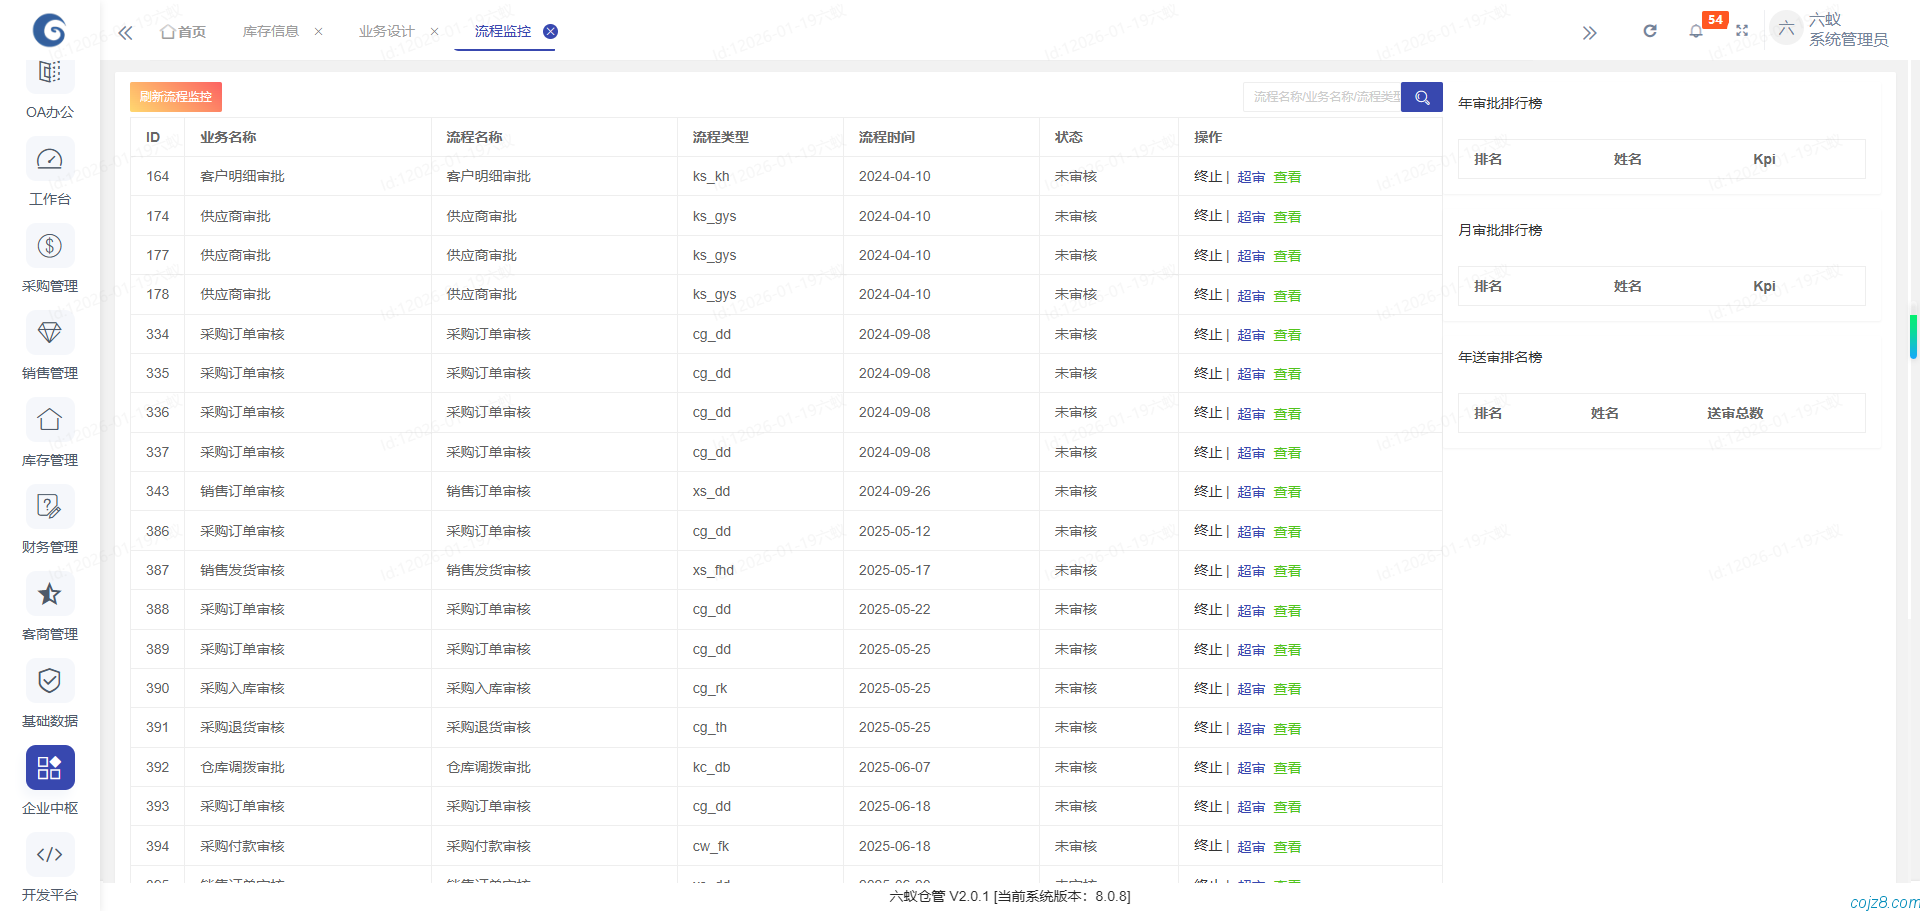Open the OA办公 sidebar icon
The width and height of the screenshot is (1920, 911).
click(49, 73)
